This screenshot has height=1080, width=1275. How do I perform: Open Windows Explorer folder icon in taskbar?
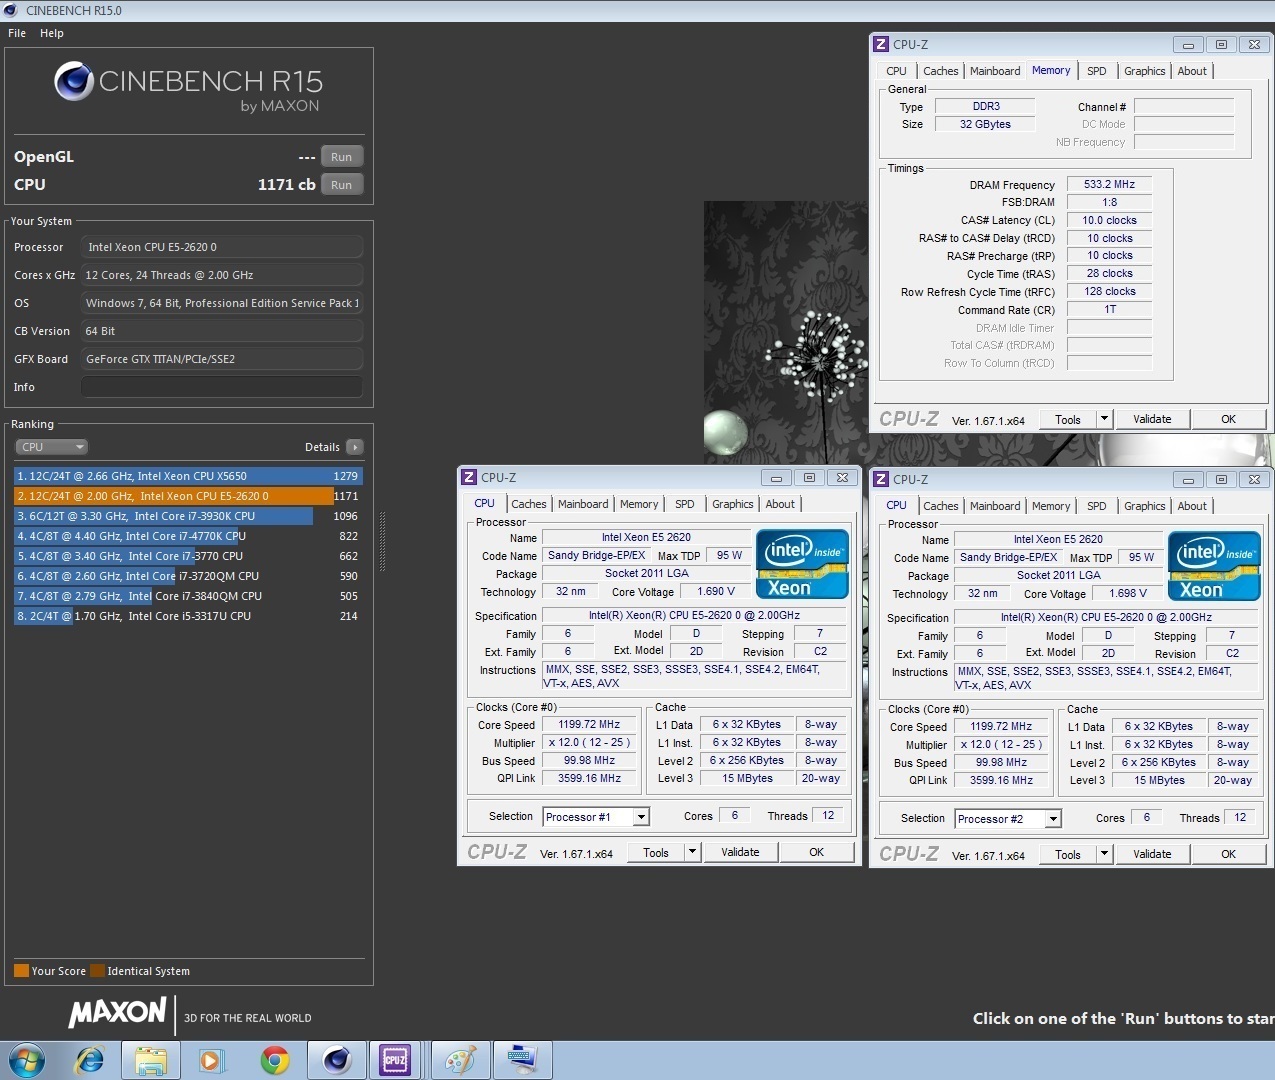tap(151, 1060)
